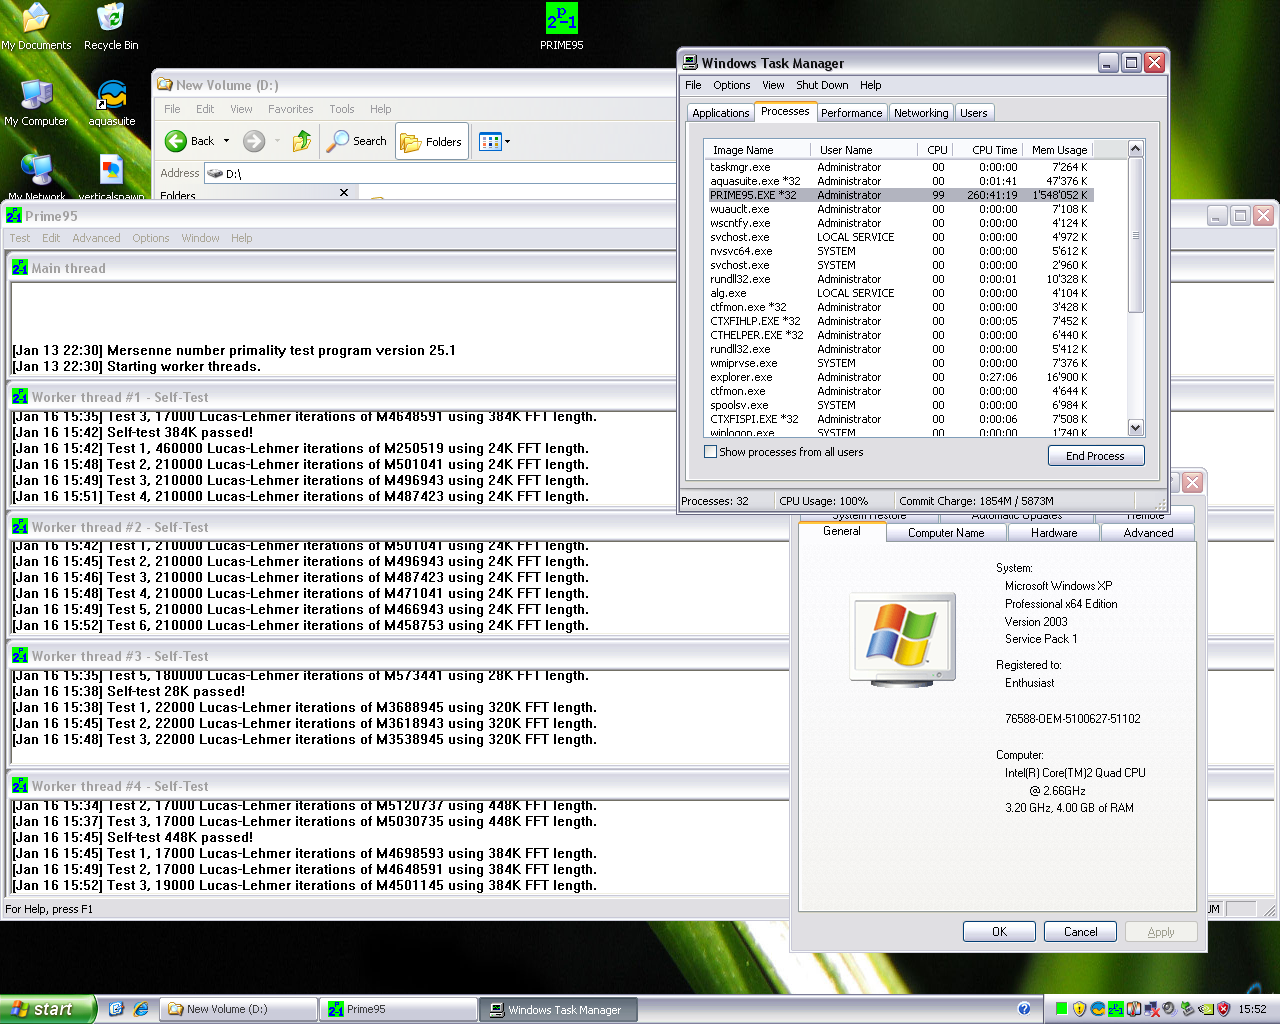Open the Advanced menu in Prime95

click(96, 238)
